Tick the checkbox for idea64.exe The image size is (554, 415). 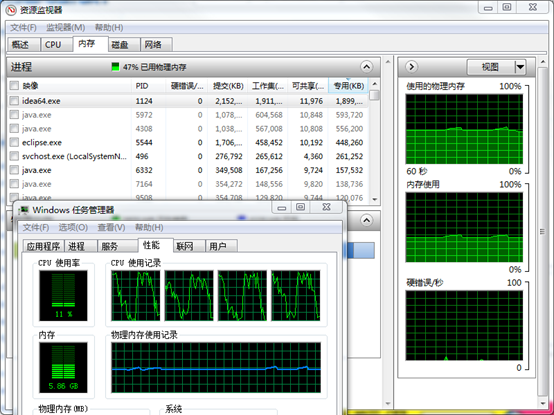click(14, 101)
